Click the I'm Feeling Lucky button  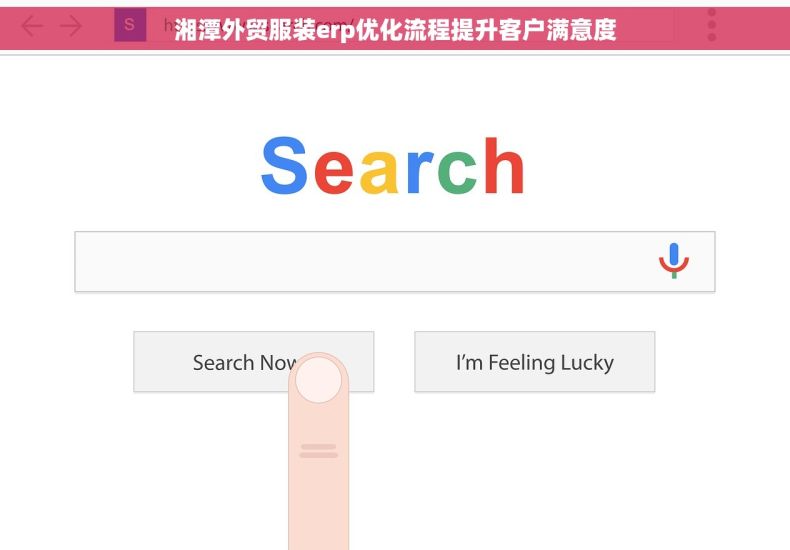535,361
